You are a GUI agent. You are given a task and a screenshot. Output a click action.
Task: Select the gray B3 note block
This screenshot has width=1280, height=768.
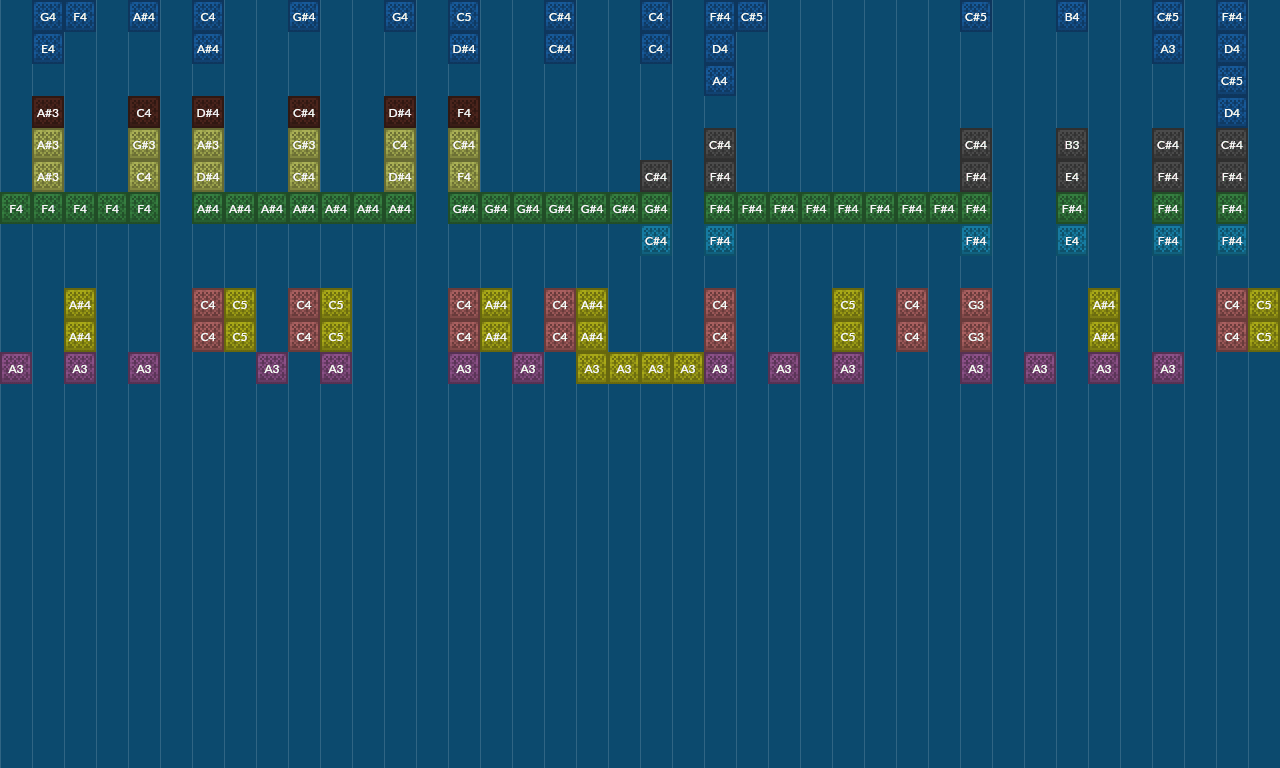(x=1072, y=144)
